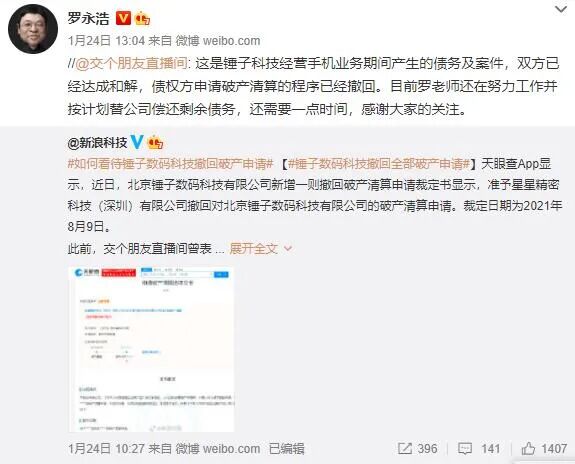Click the blue V badge beside 新浪科技
This screenshot has width=575, height=464.
(x=137, y=142)
